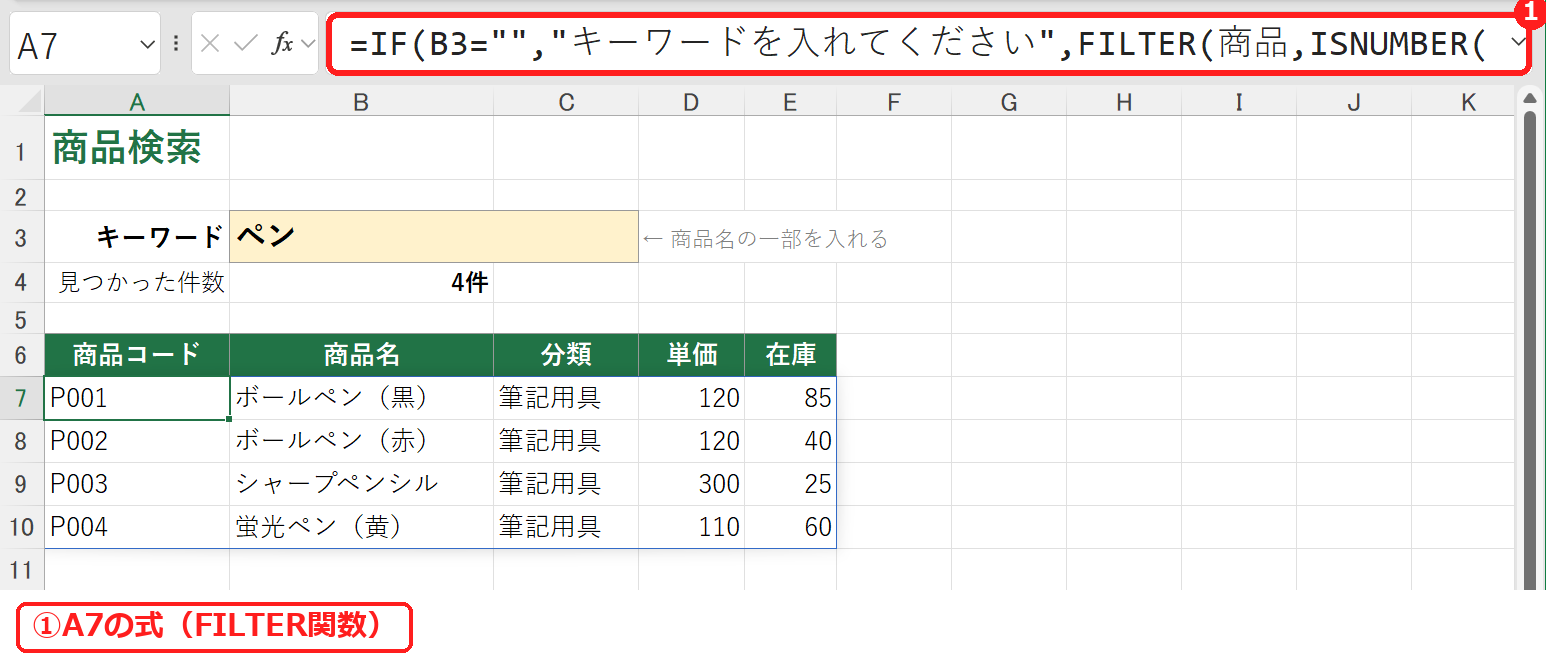Click the Cancel X icon in formula bar
1546x660 pixels.
point(210,43)
